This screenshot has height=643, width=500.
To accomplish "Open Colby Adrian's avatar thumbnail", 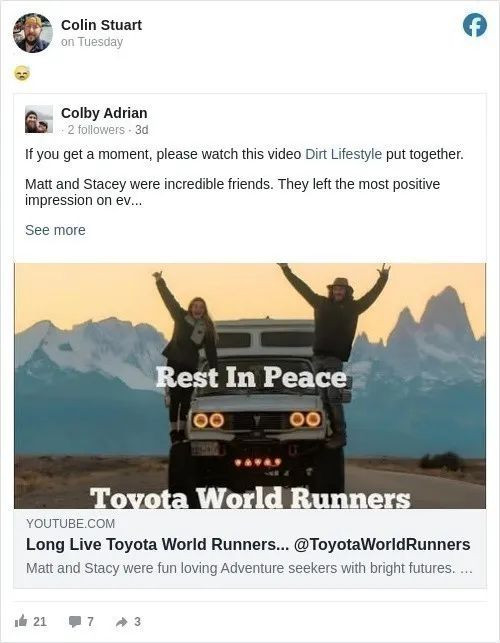I will (39, 119).
